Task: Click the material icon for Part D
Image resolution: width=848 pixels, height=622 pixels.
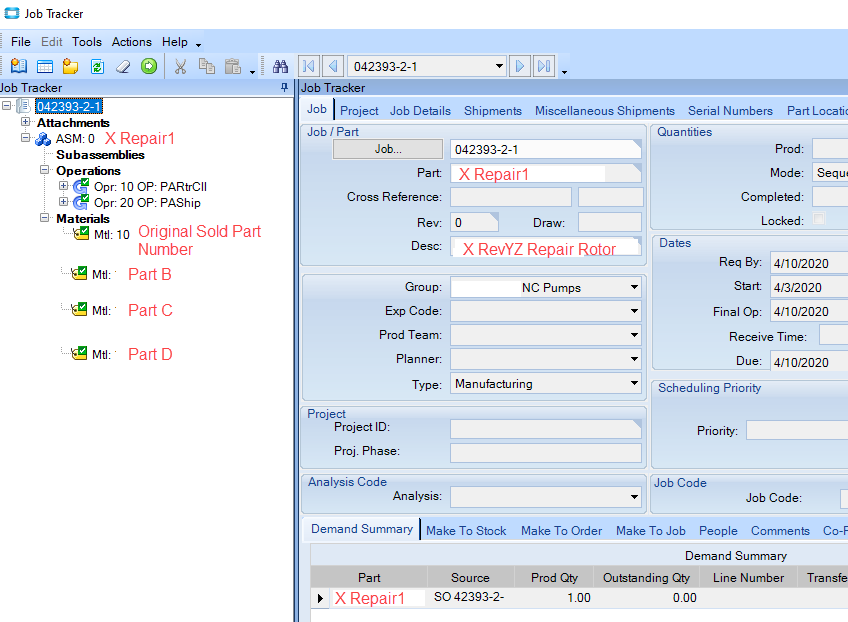Action: click(x=79, y=354)
